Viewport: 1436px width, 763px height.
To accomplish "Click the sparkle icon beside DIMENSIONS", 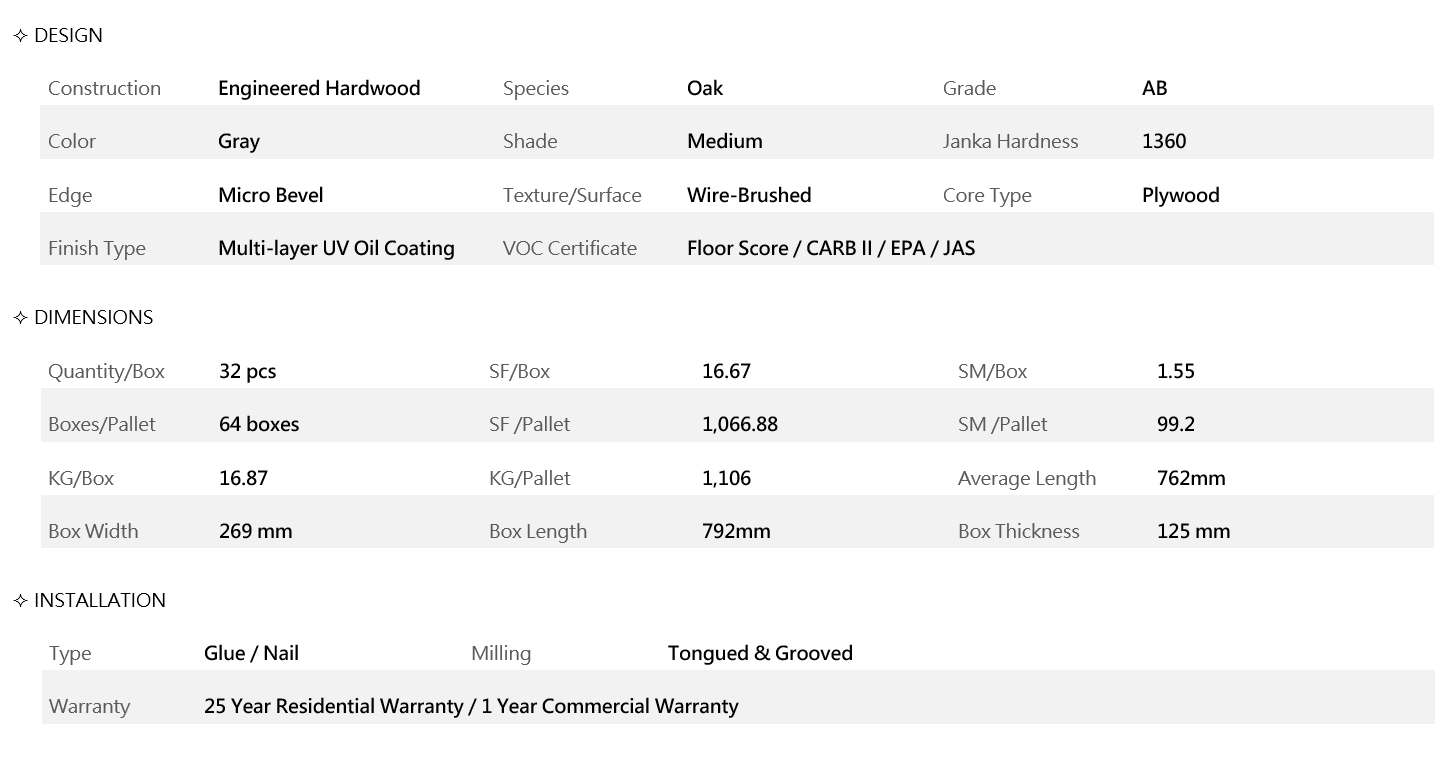I will pos(21,318).
